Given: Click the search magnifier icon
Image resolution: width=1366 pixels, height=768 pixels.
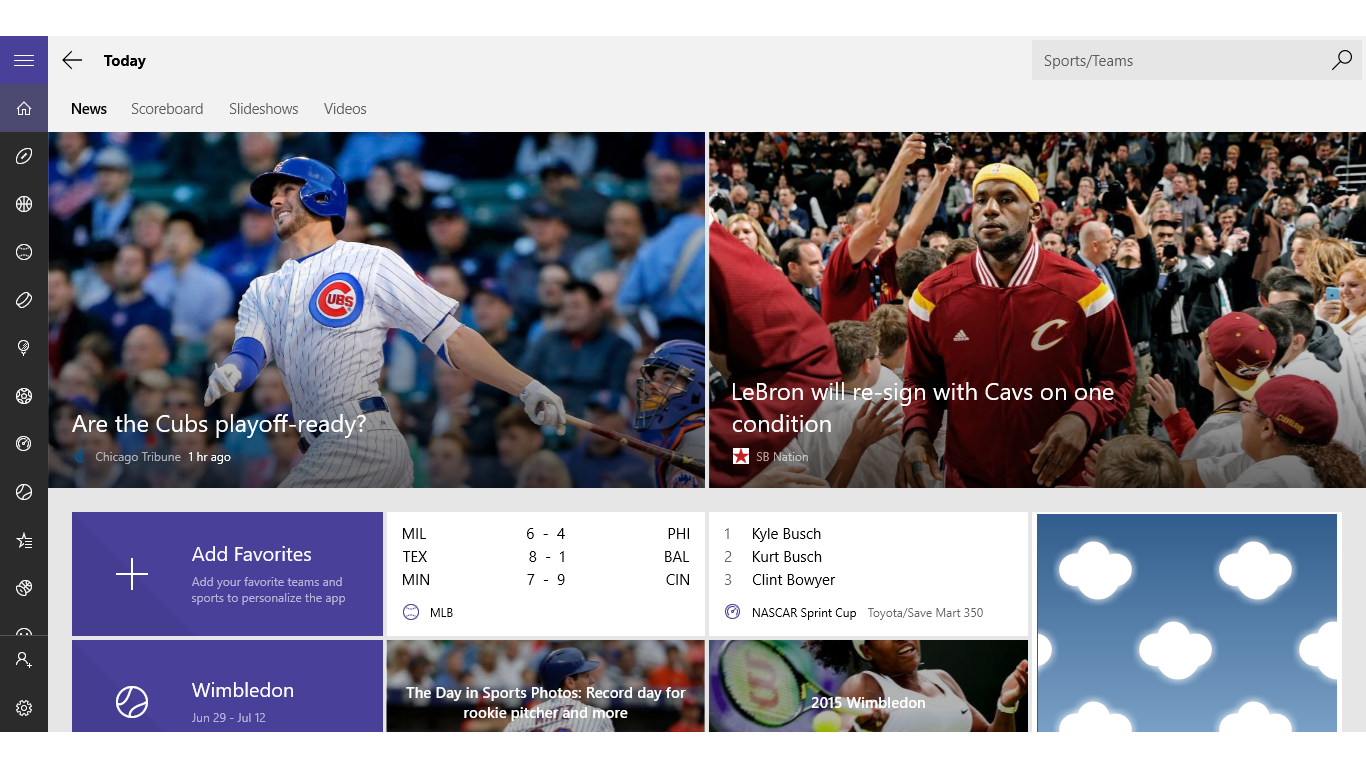Looking at the screenshot, I should [x=1341, y=60].
